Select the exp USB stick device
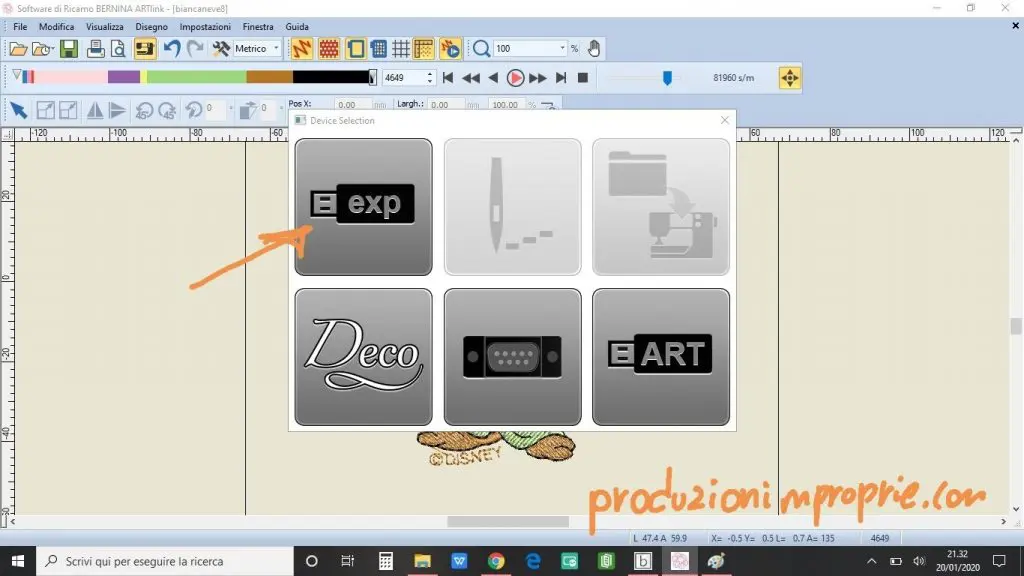The image size is (1024, 576). (363, 206)
